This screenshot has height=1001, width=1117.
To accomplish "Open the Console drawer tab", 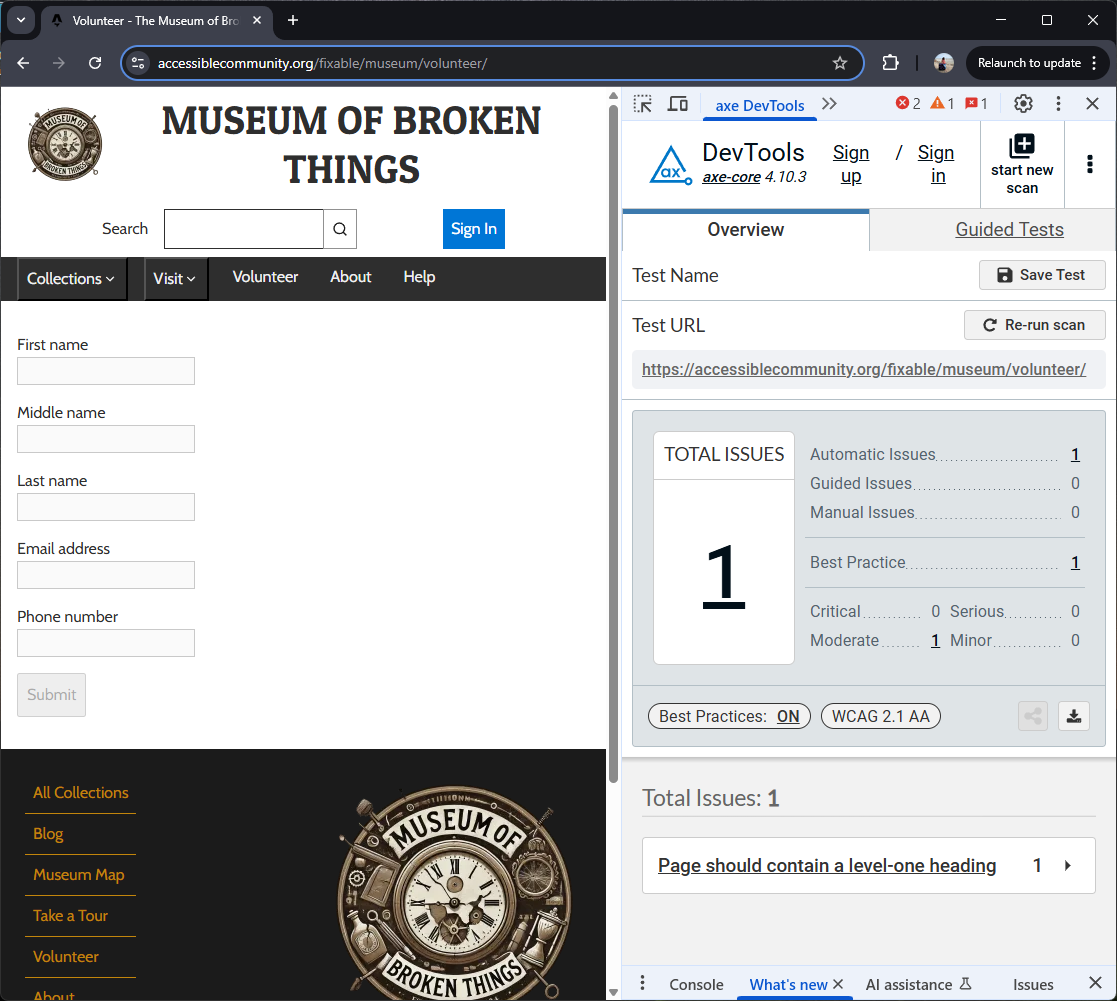I will click(696, 985).
